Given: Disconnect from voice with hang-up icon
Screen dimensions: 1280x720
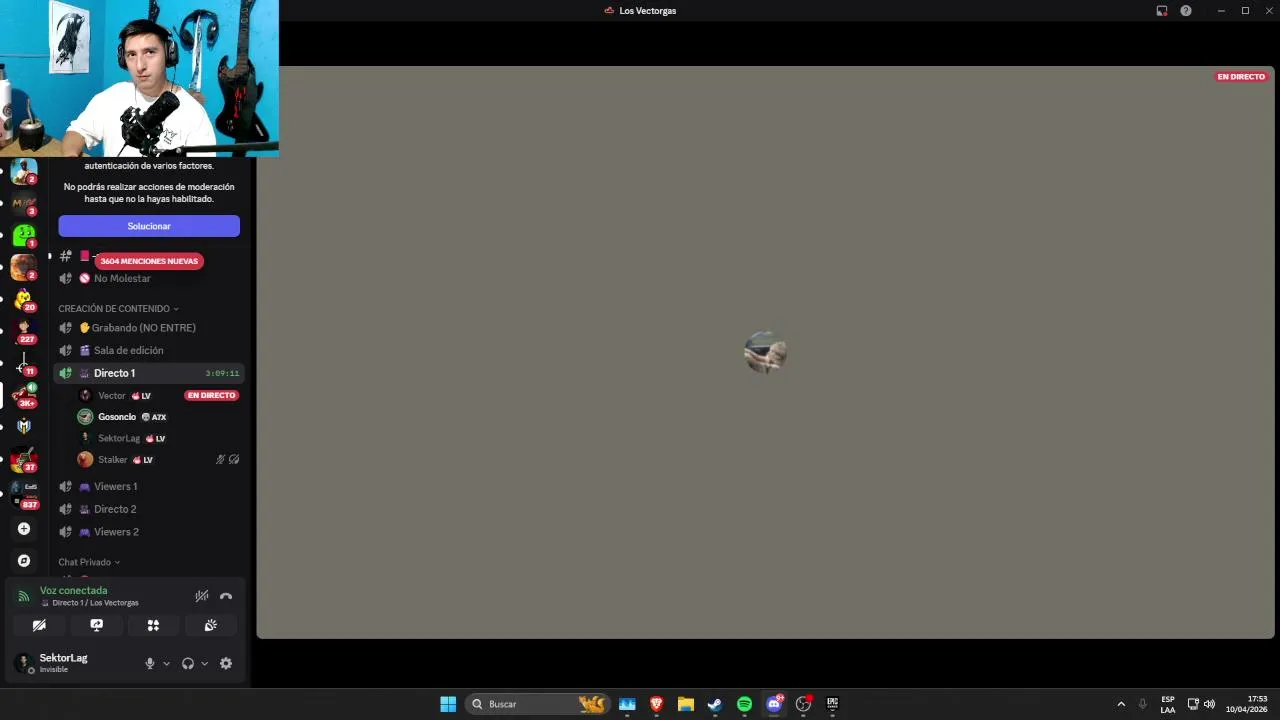Looking at the screenshot, I should 226,596.
